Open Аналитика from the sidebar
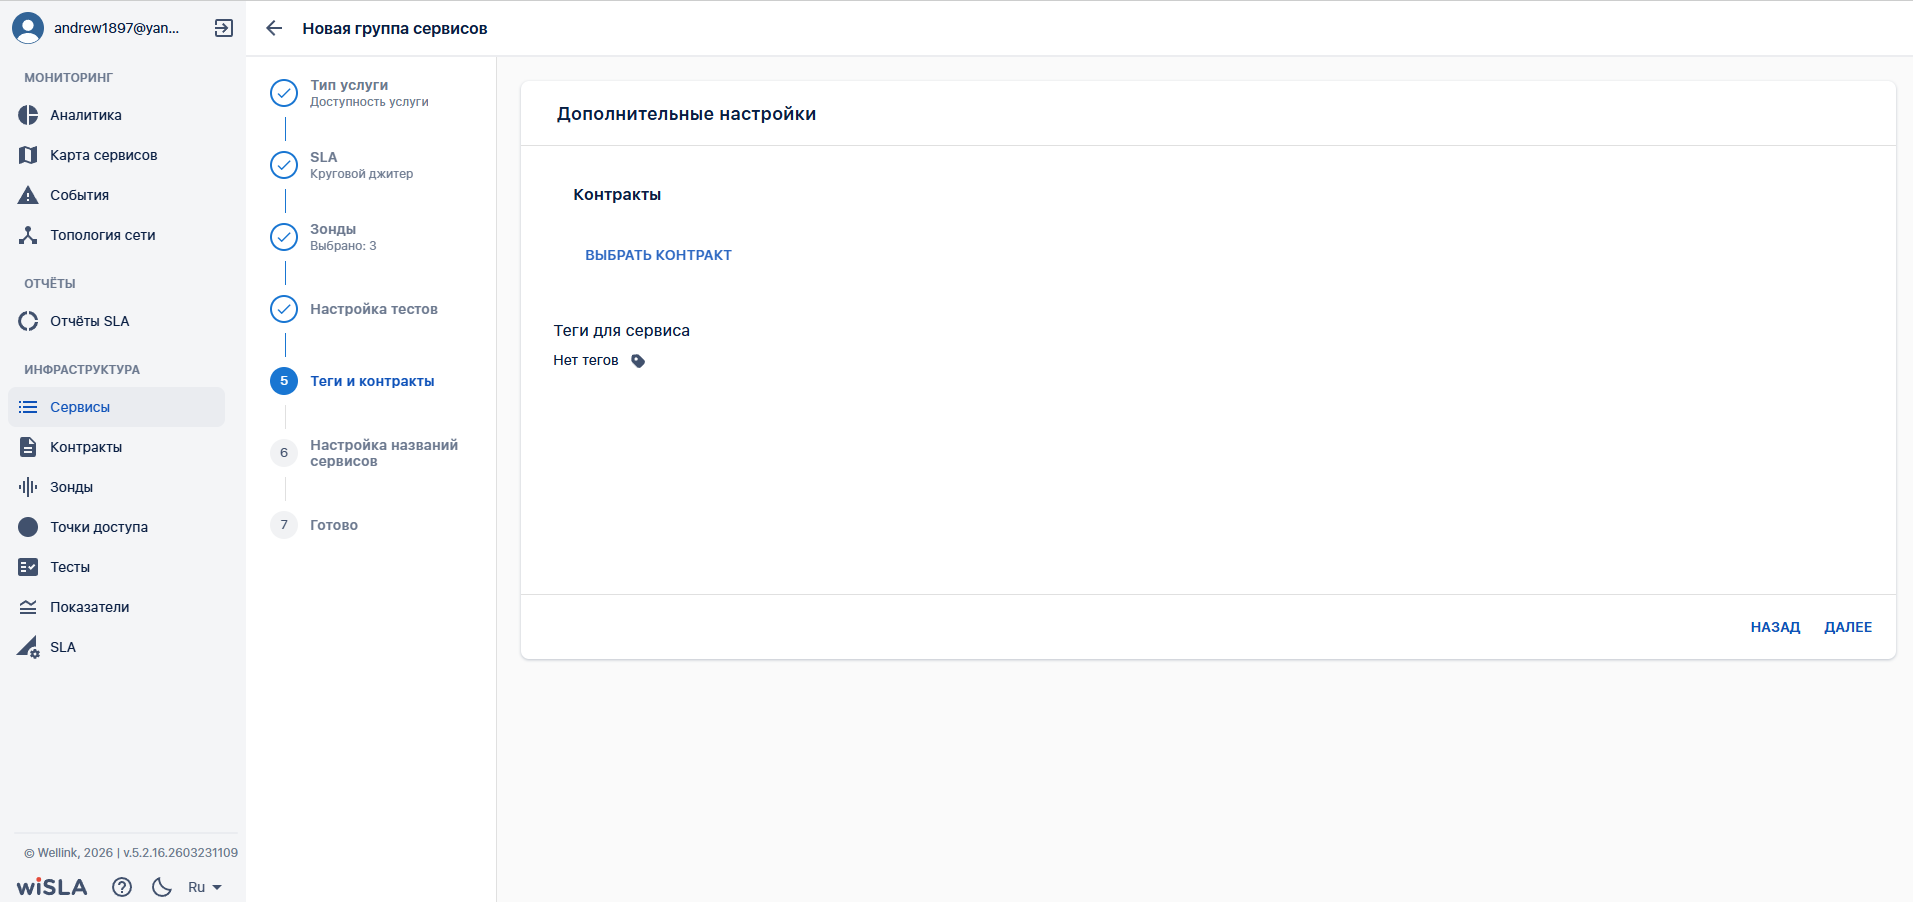The height and width of the screenshot is (902, 1913). coord(86,115)
